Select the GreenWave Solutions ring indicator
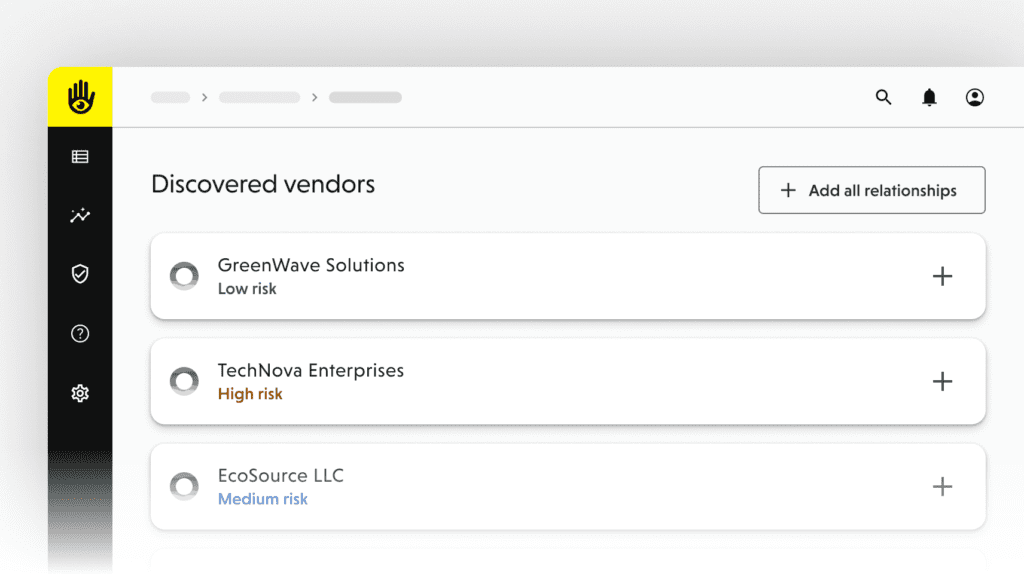Viewport: 1024px width, 575px height. (x=184, y=277)
